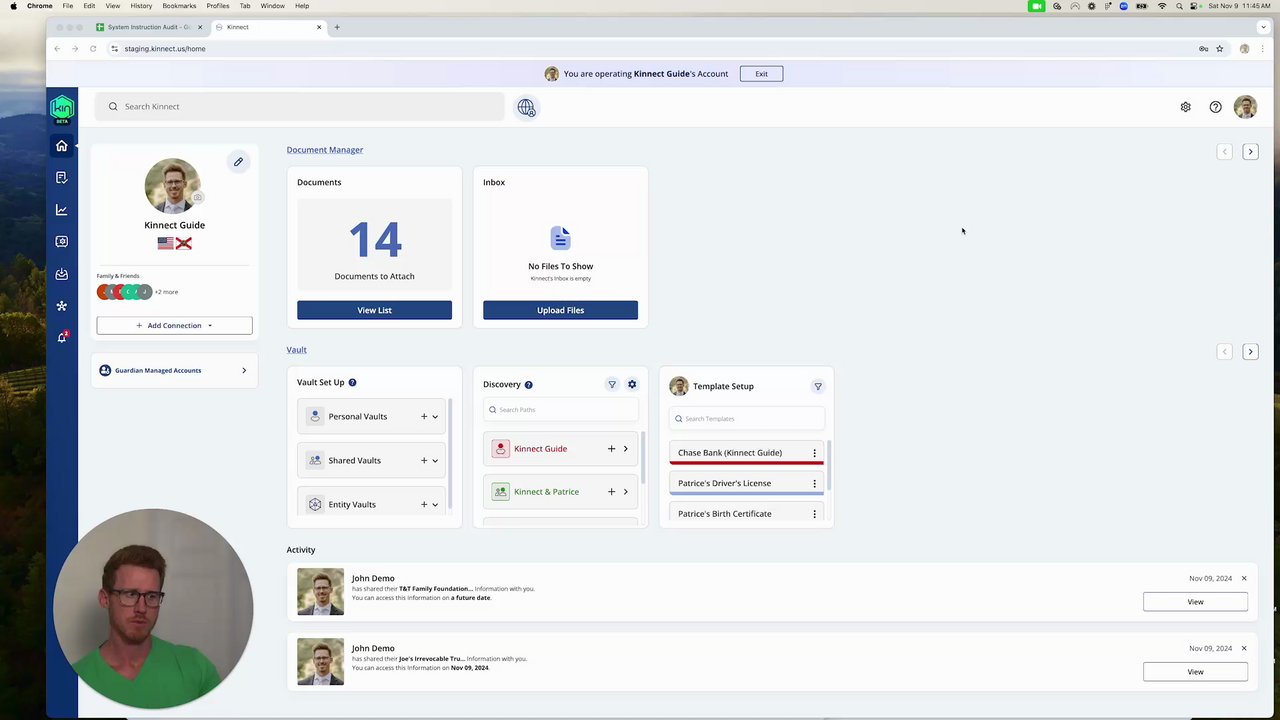The image size is (1280, 720).
Task: Open the notifications bell in the sidebar
Action: click(61, 338)
